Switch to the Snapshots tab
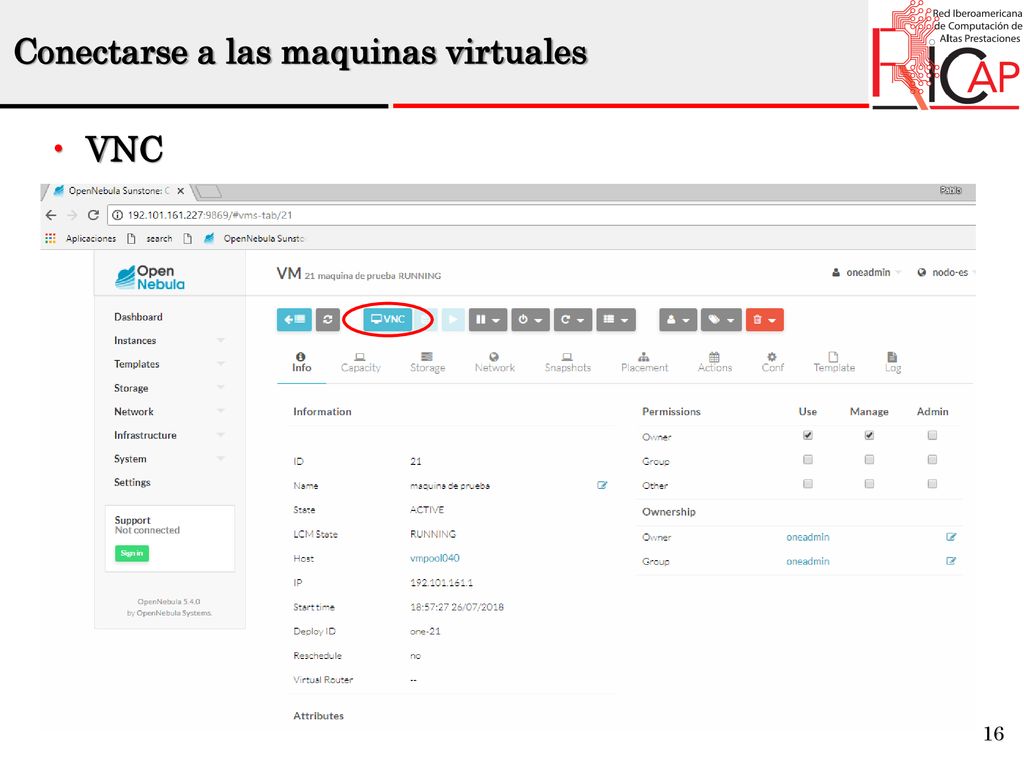 pyautogui.click(x=568, y=362)
